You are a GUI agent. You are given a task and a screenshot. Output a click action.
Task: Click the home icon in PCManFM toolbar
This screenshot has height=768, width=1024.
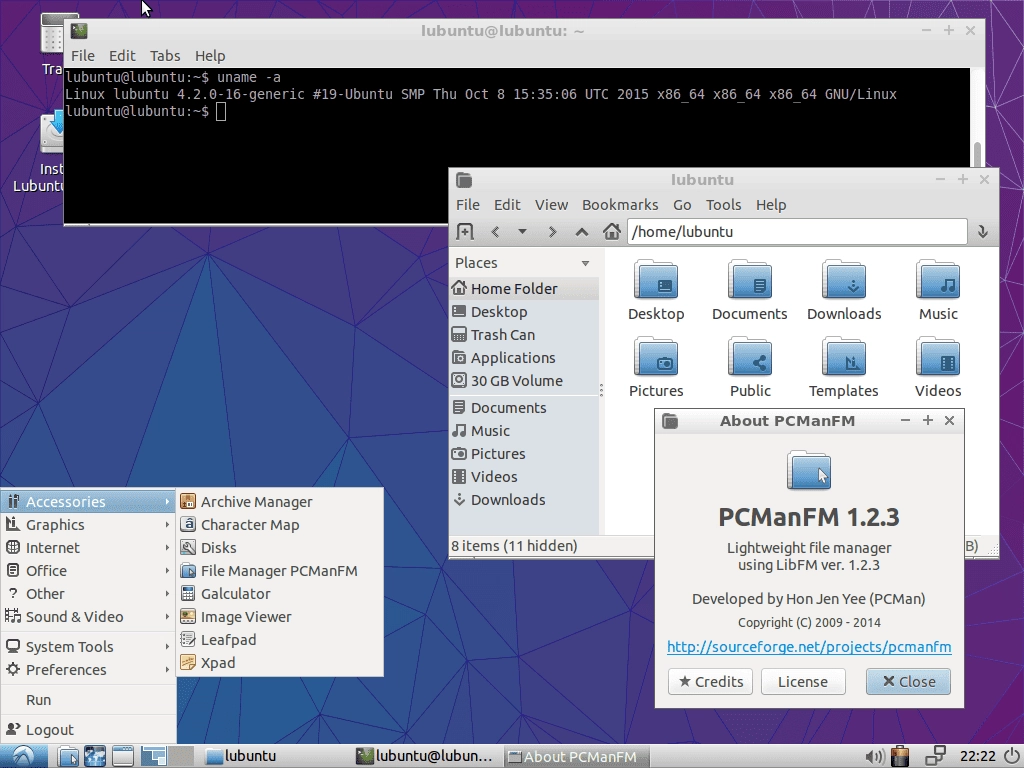[x=611, y=232]
